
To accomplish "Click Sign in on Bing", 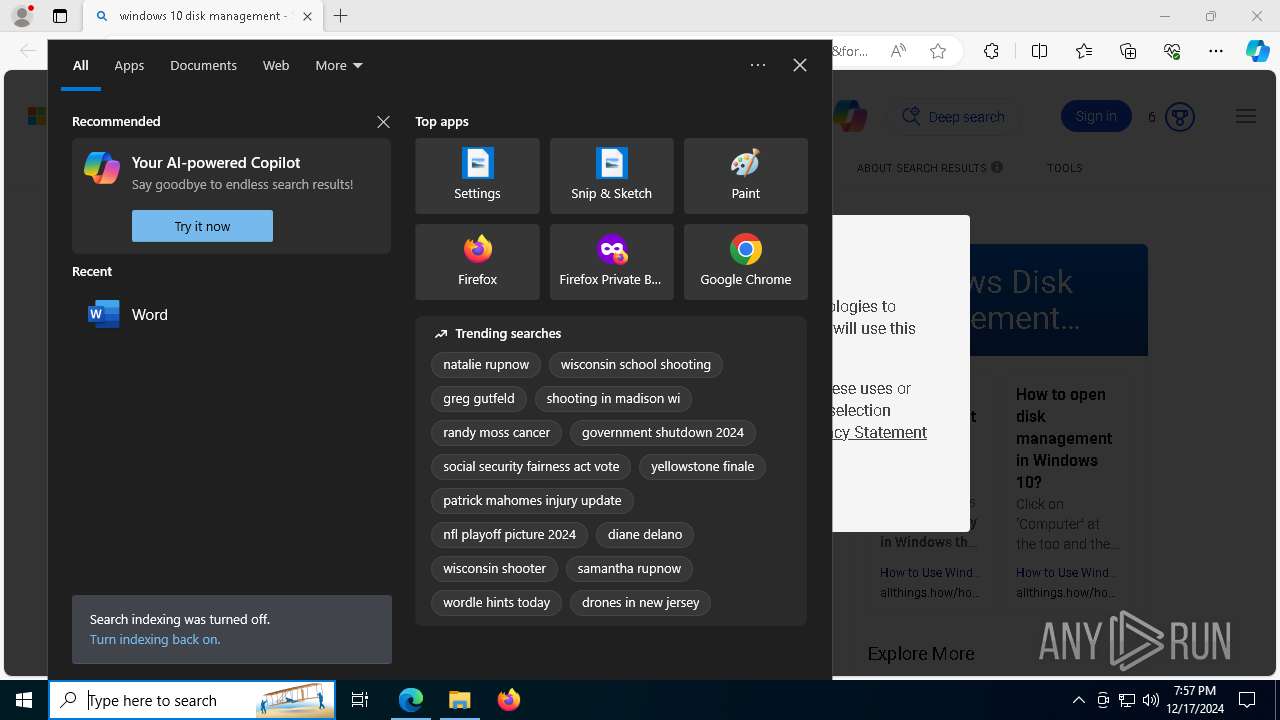I will [x=1096, y=117].
